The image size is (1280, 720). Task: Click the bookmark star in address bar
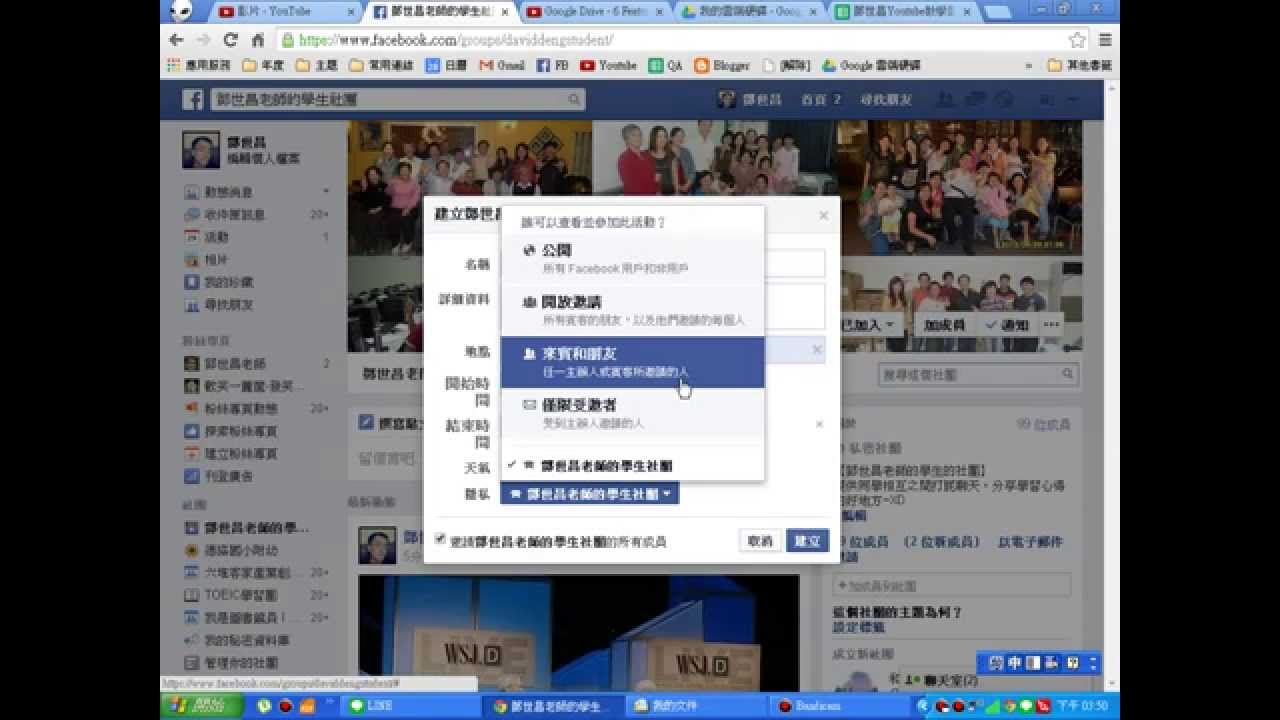tap(1077, 40)
